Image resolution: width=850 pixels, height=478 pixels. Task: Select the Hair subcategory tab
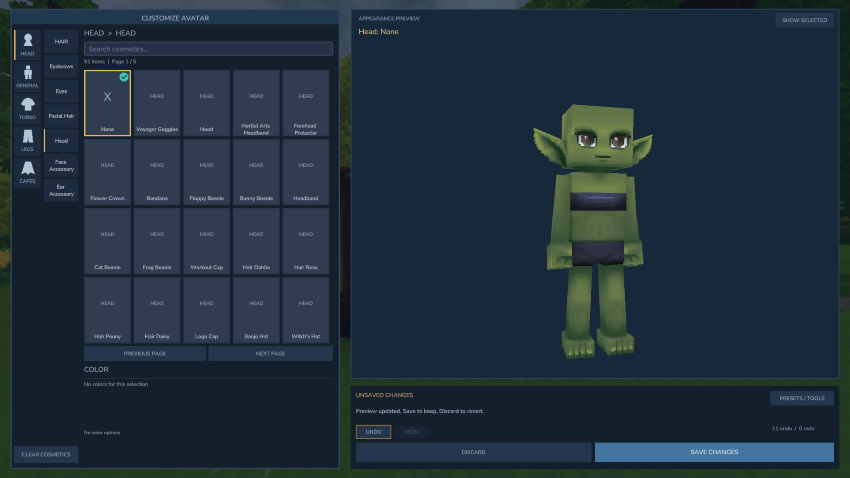click(61, 42)
